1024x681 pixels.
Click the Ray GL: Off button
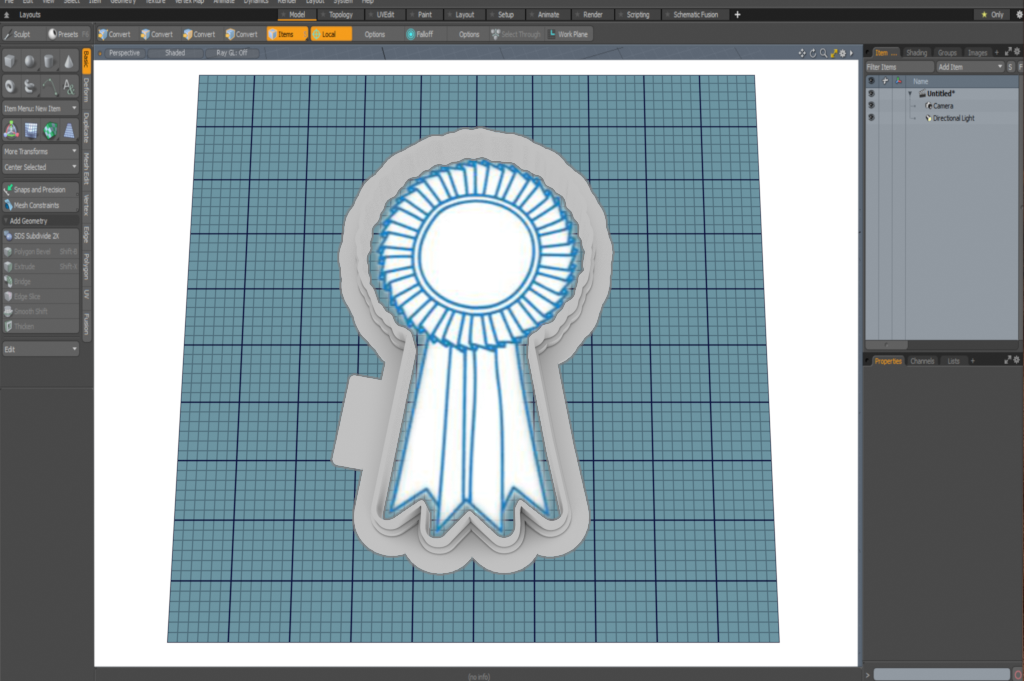click(x=232, y=53)
